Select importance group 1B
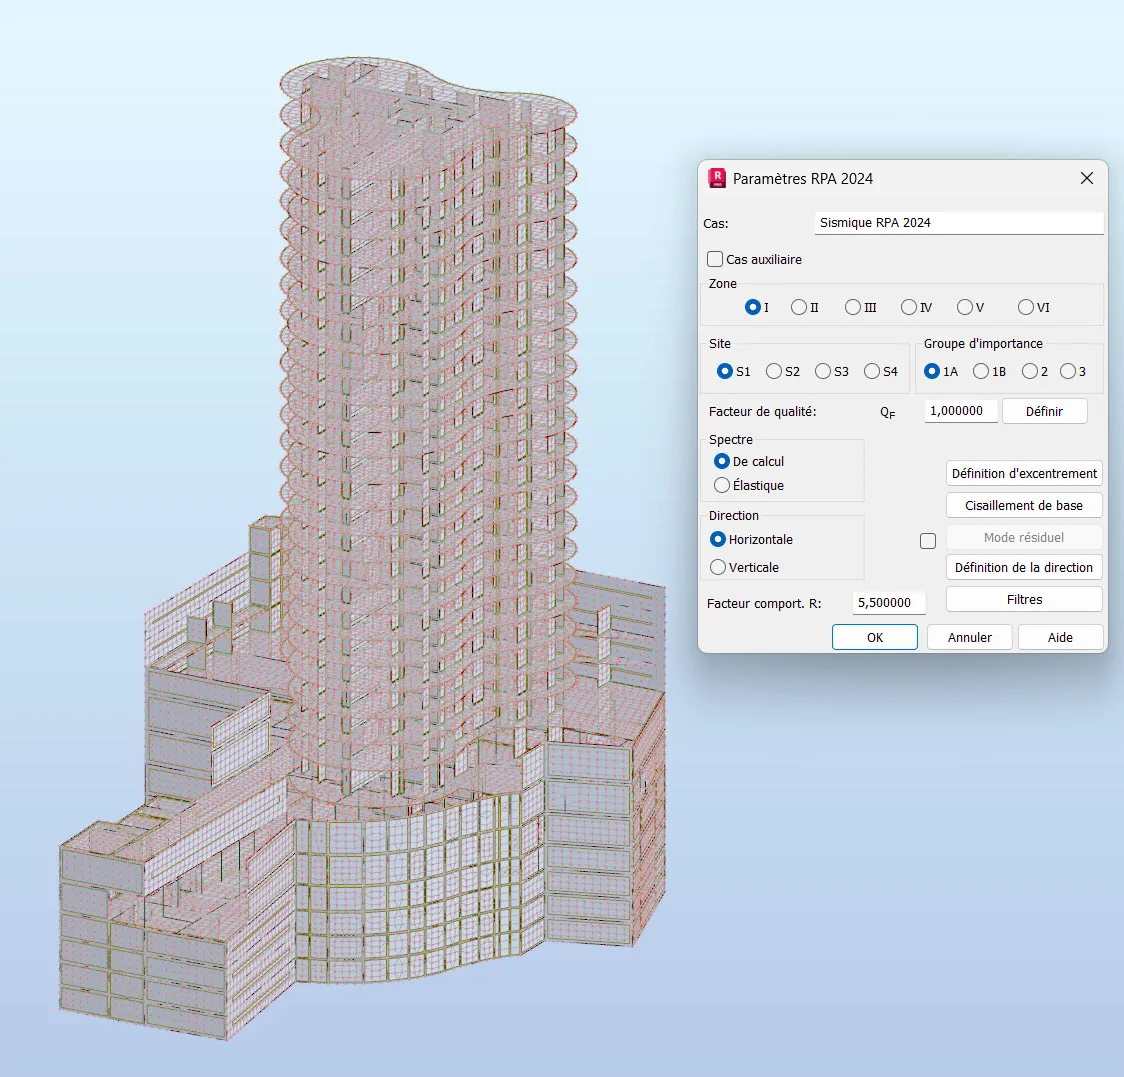The width and height of the screenshot is (1124, 1077). (981, 371)
